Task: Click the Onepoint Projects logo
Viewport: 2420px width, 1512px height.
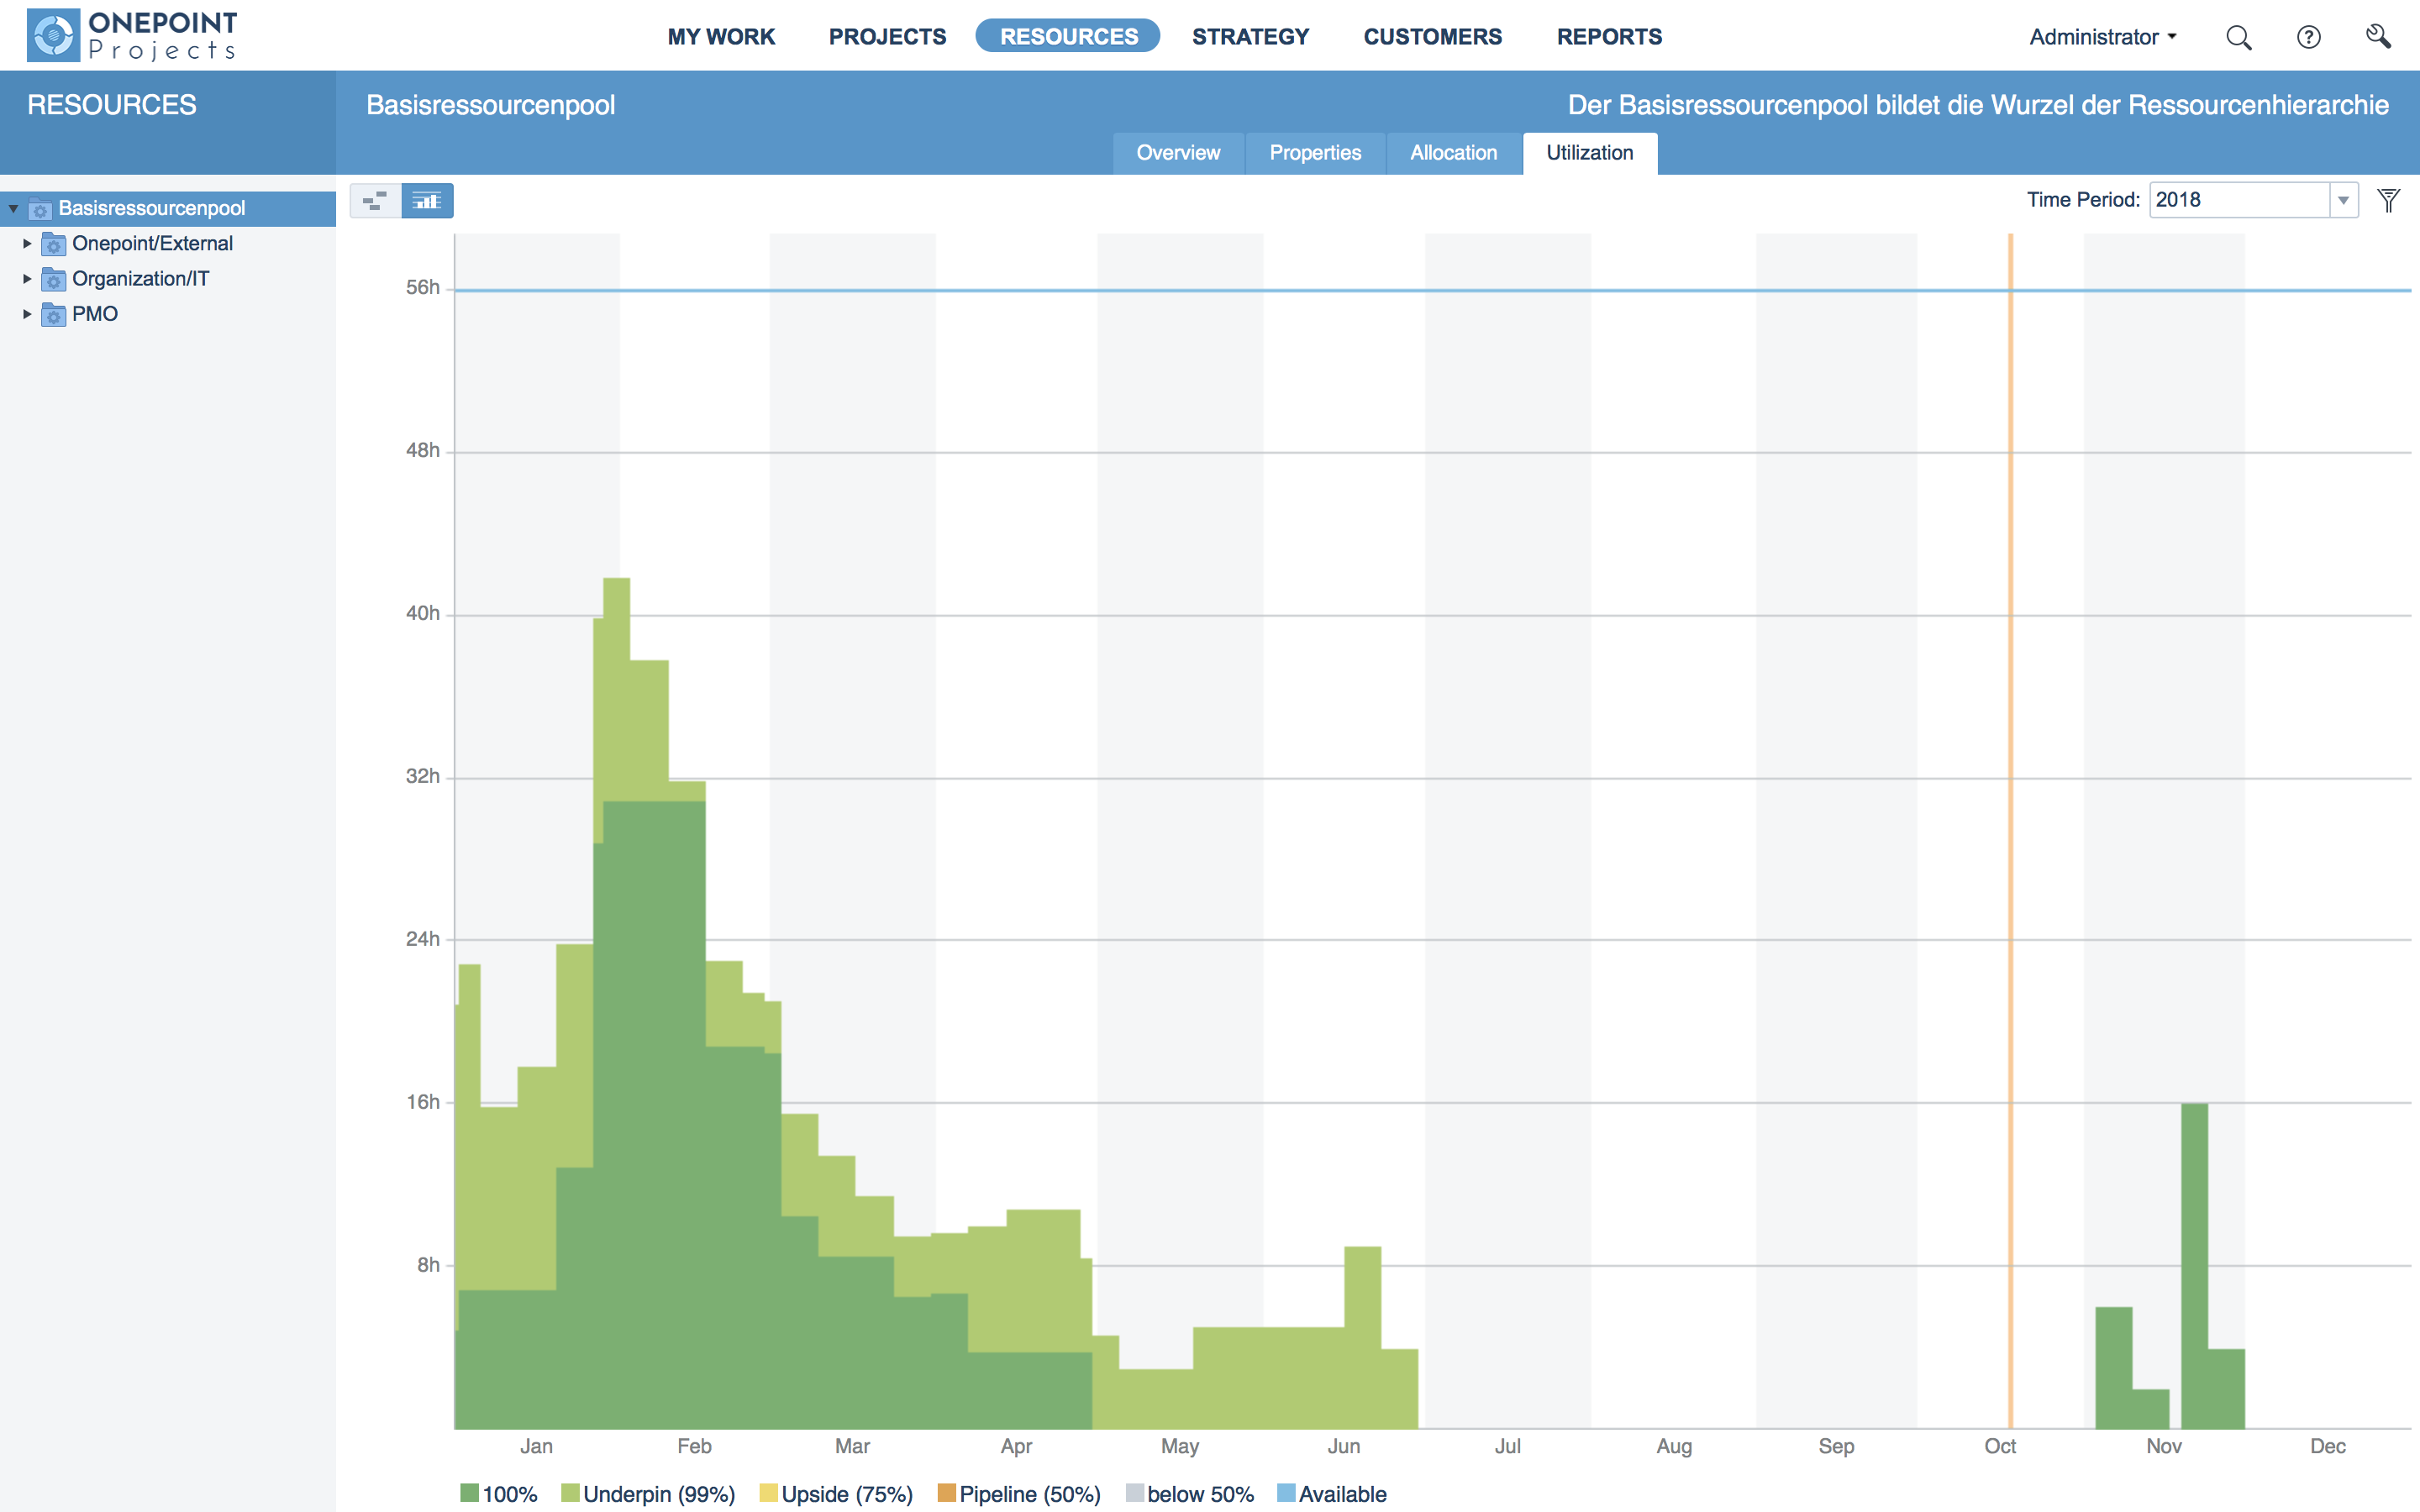Action: (x=132, y=36)
